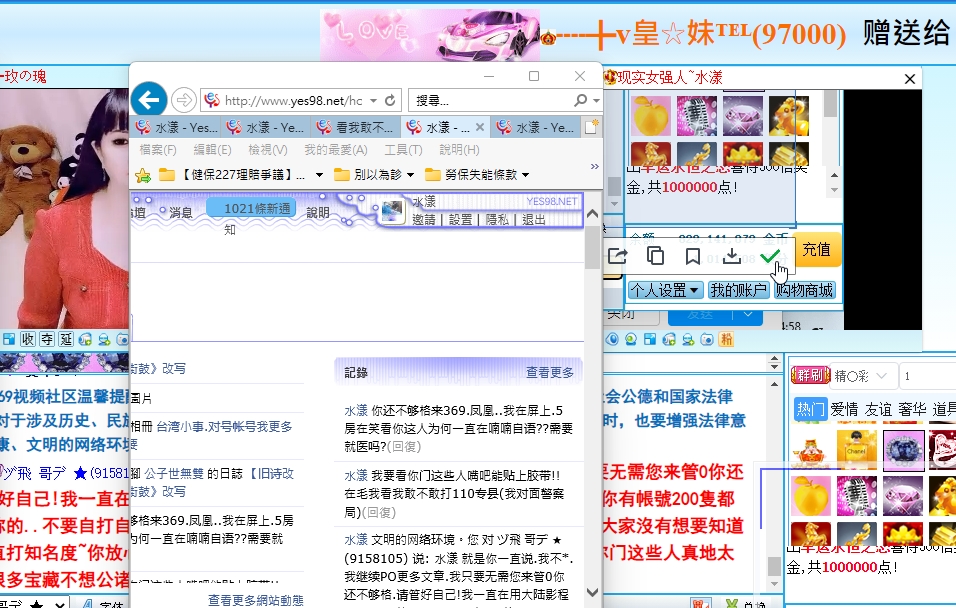
Task: Click the browser back arrow button
Action: 149,99
